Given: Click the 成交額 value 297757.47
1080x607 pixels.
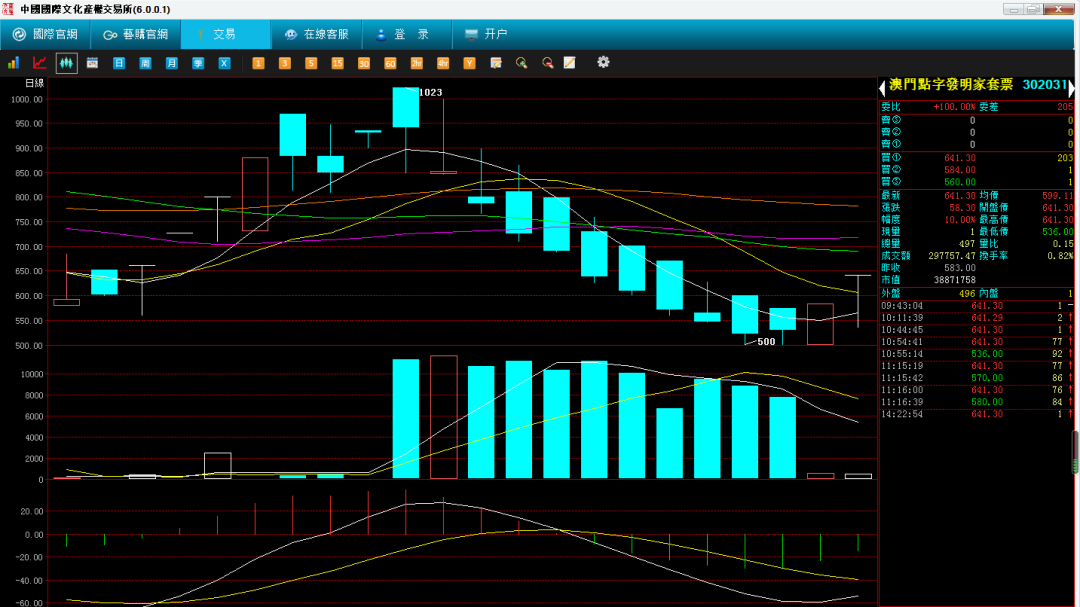Looking at the screenshot, I should click(x=951, y=256).
